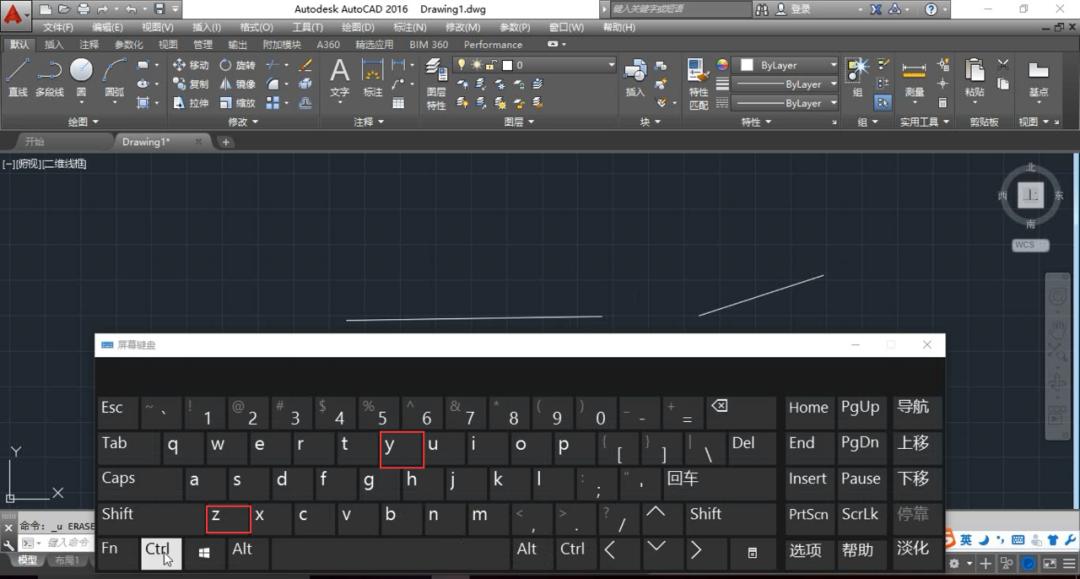Click the 移动 (Move) tool
Screen dimensions: 1080x579
pos(190,65)
